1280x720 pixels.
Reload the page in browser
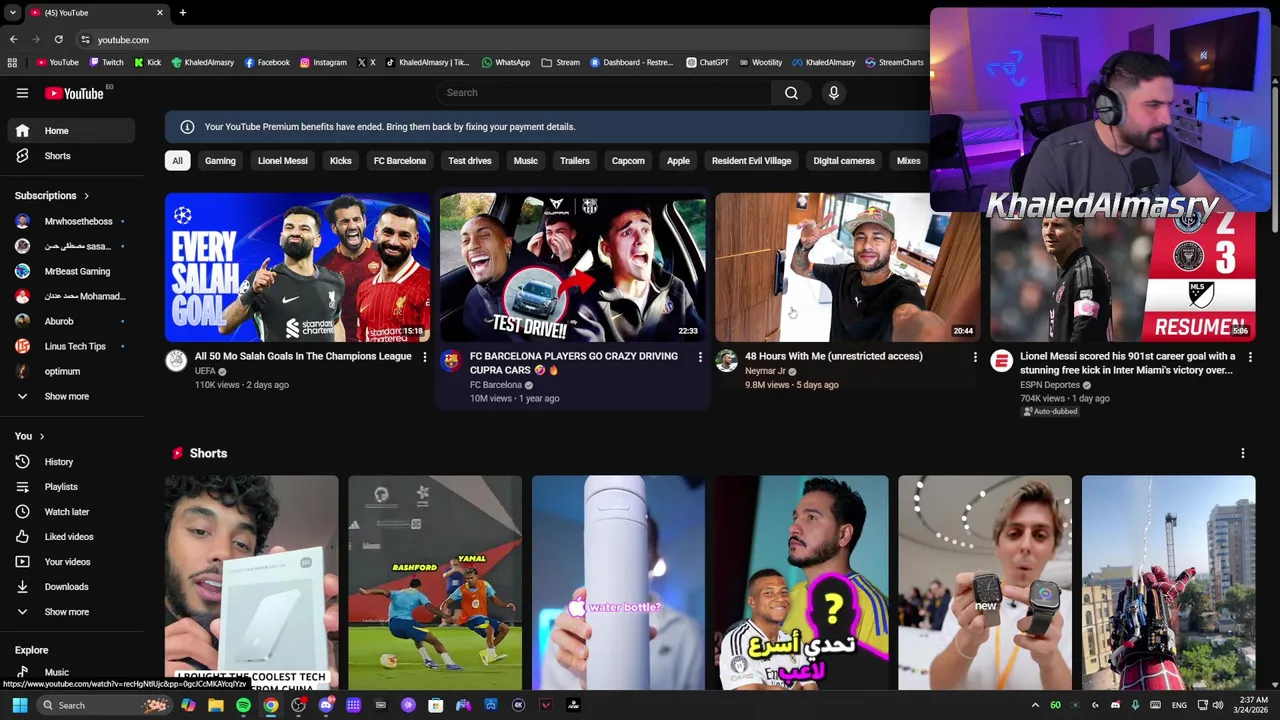pos(58,40)
